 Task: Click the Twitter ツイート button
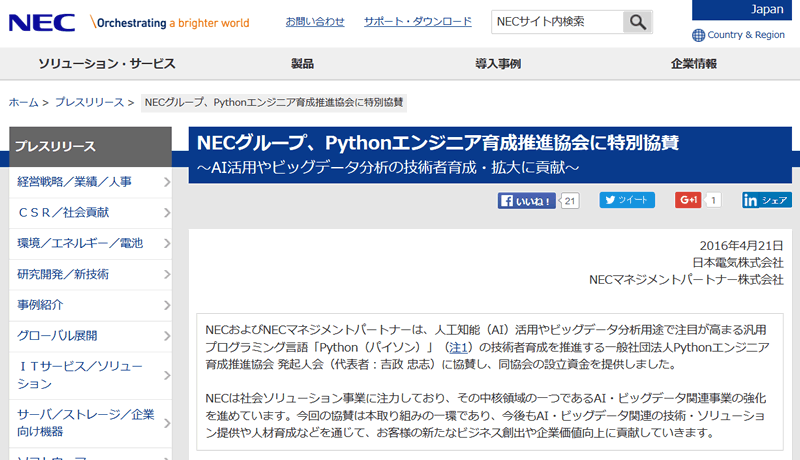tap(627, 200)
